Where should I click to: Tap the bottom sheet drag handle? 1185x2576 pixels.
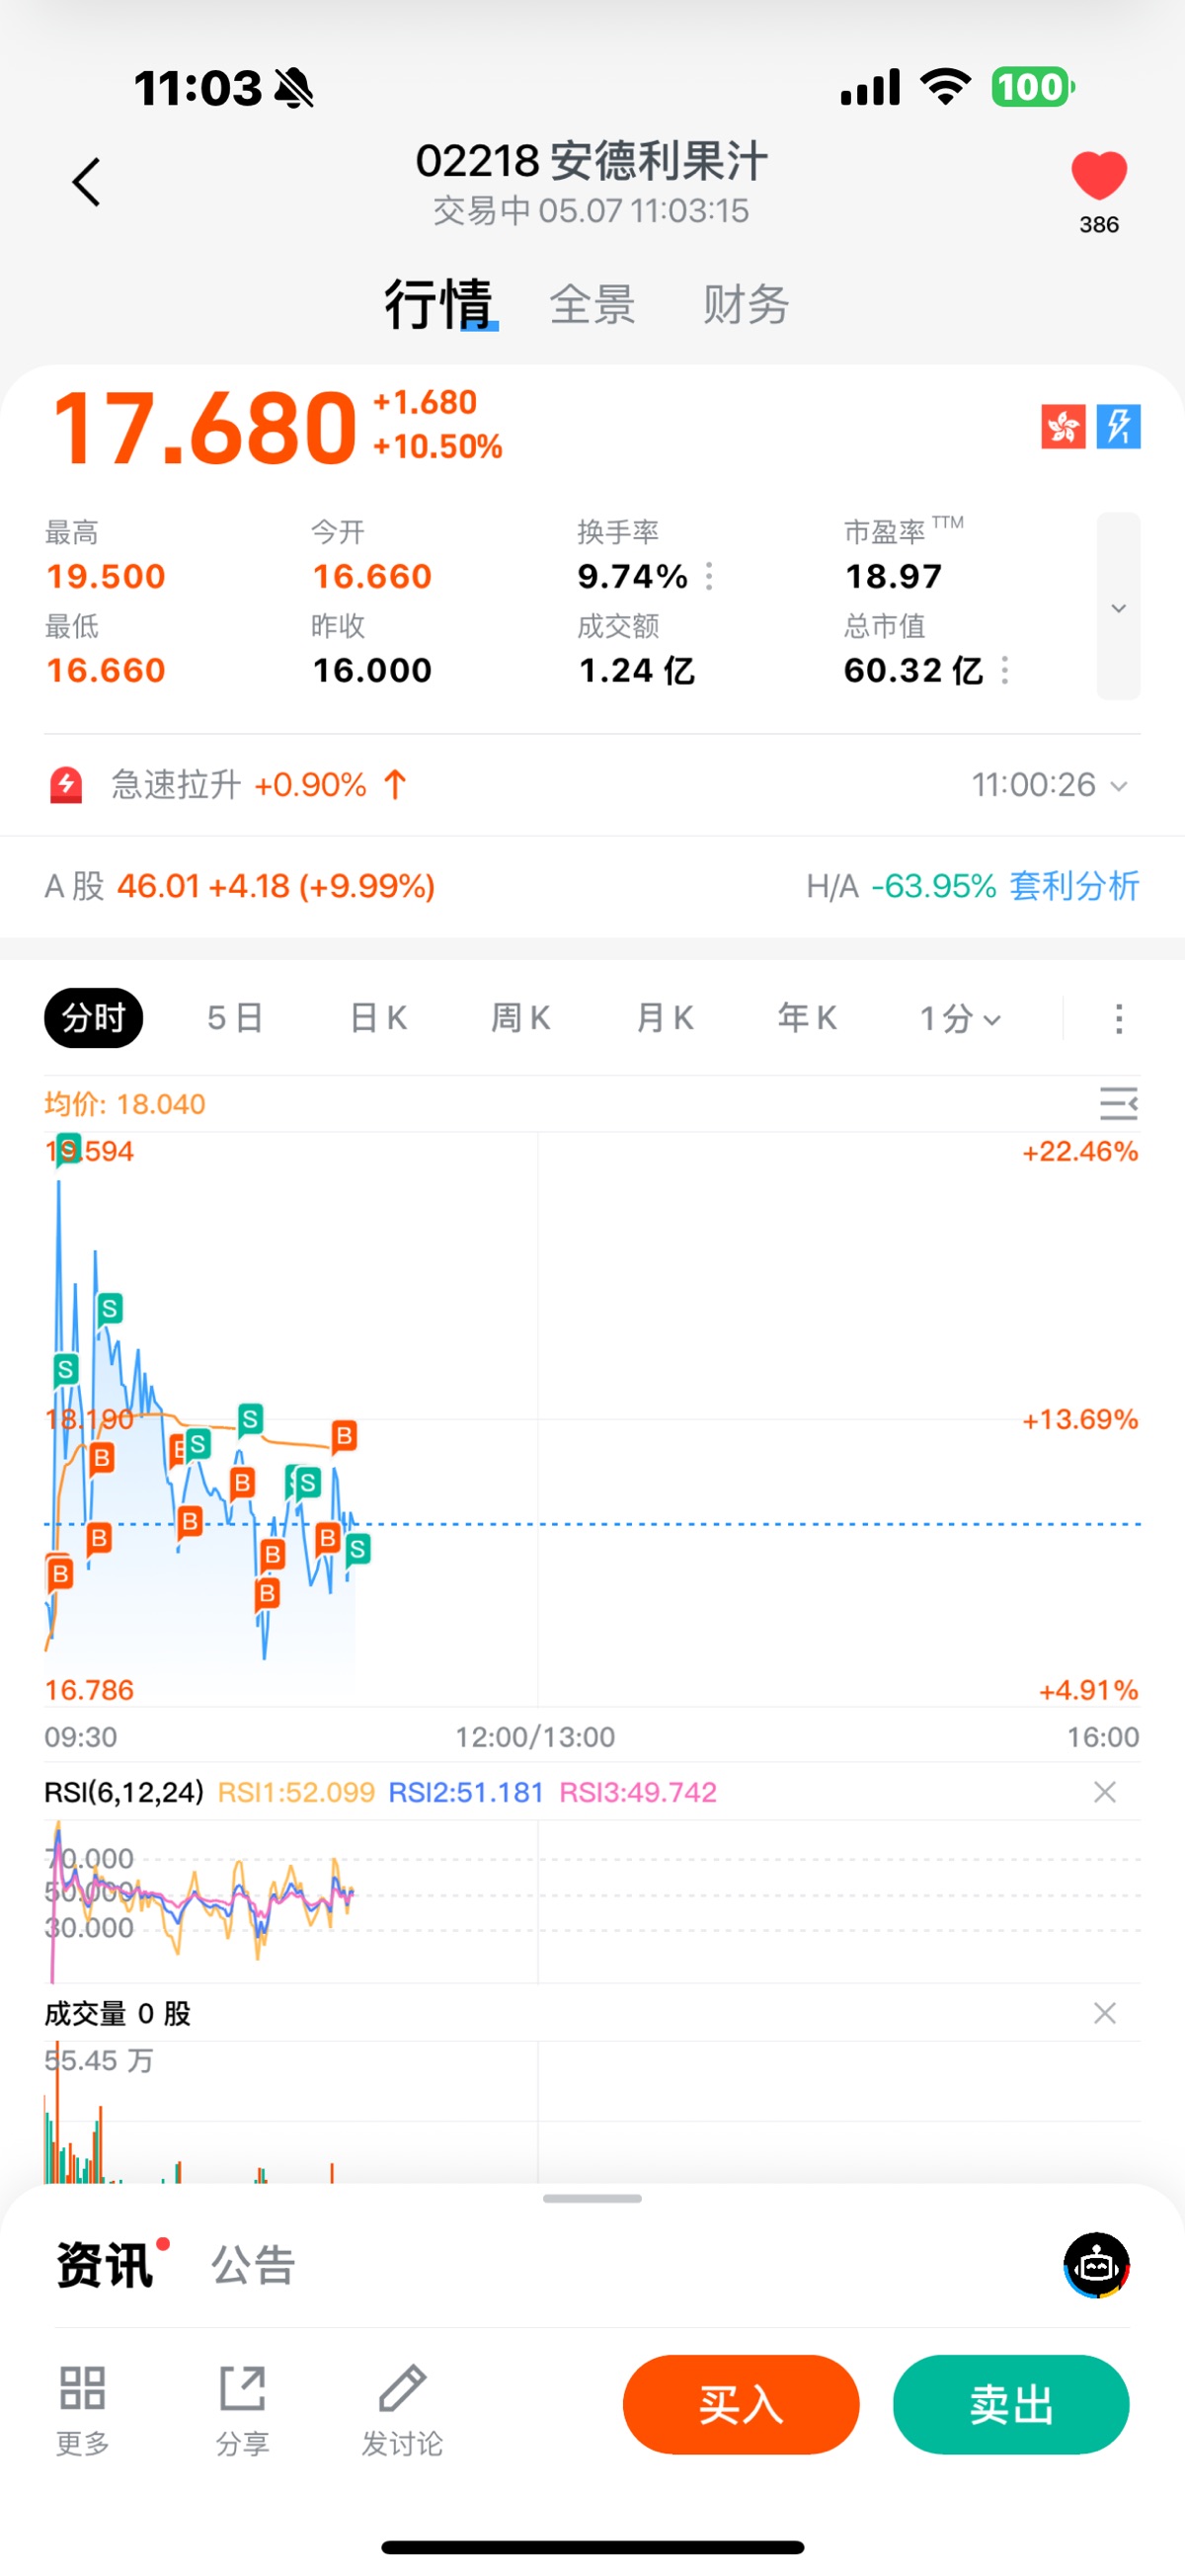click(x=592, y=2199)
